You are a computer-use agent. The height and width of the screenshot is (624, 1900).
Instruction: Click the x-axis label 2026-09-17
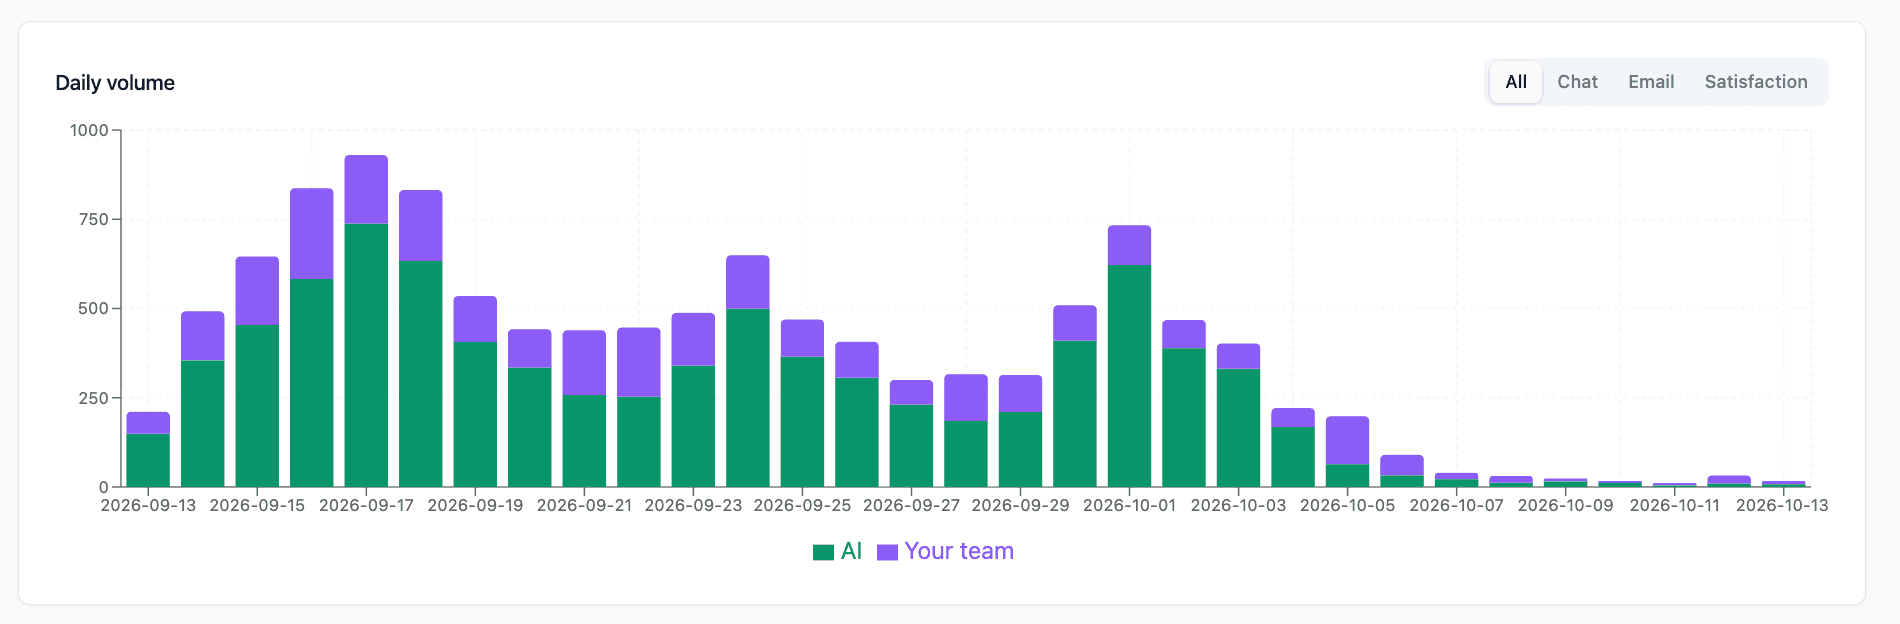(366, 505)
